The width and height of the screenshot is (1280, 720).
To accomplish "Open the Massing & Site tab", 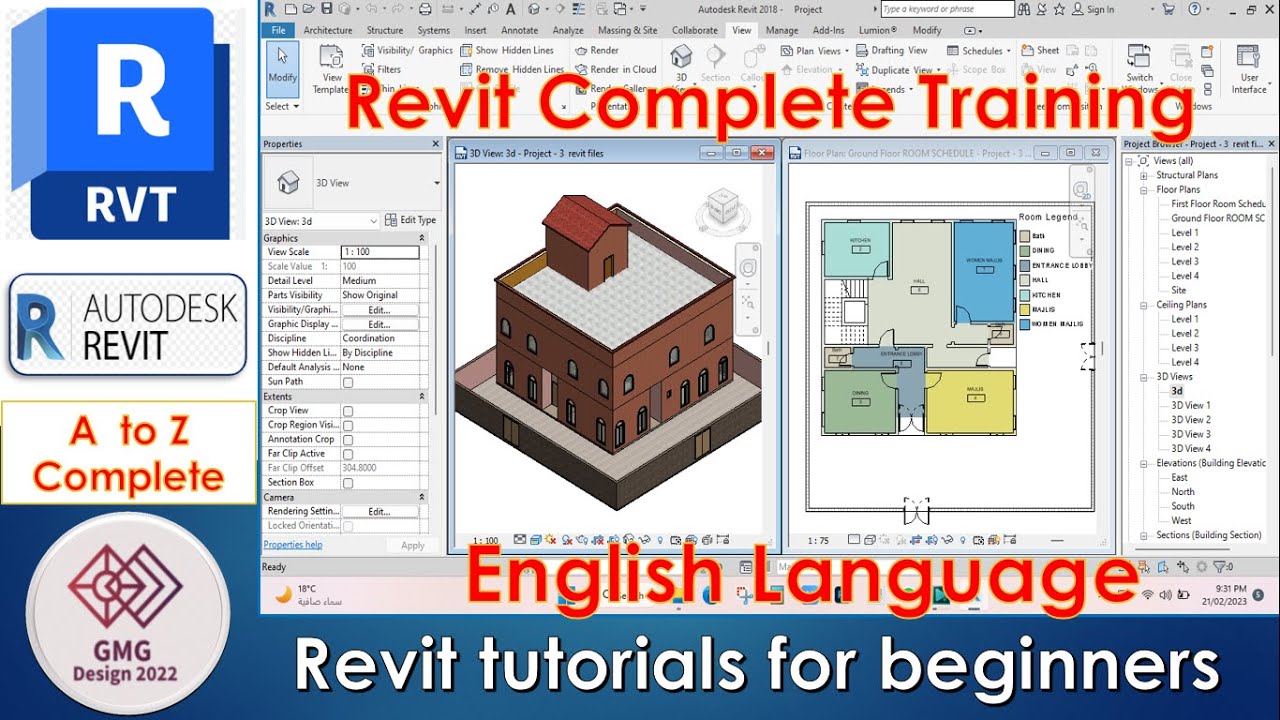I will coord(628,30).
